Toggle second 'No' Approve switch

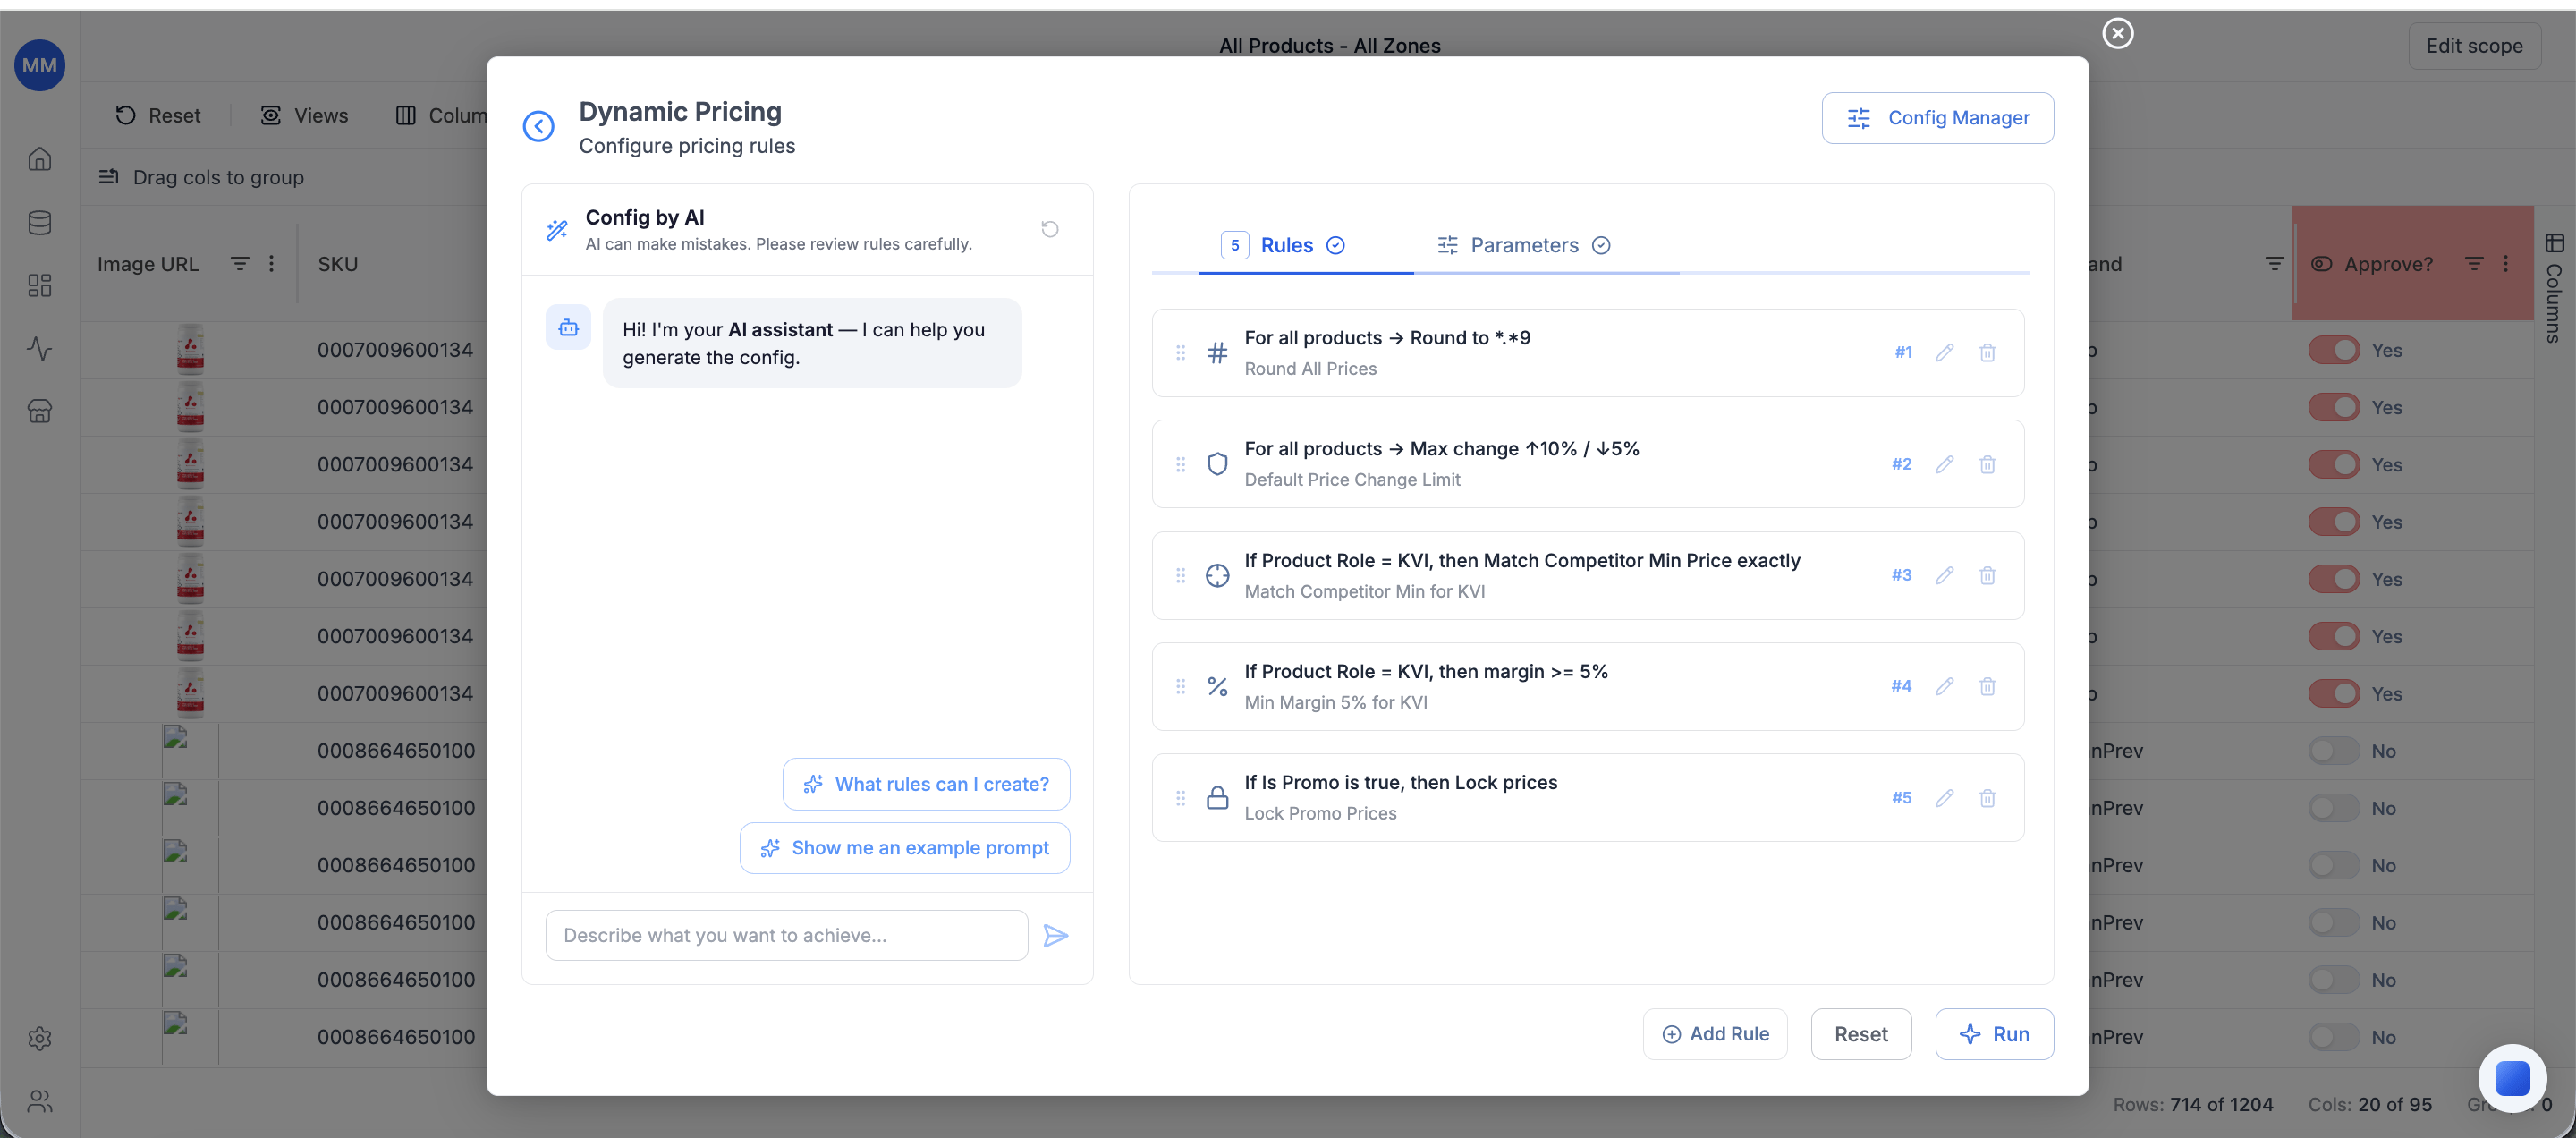tap(2334, 808)
